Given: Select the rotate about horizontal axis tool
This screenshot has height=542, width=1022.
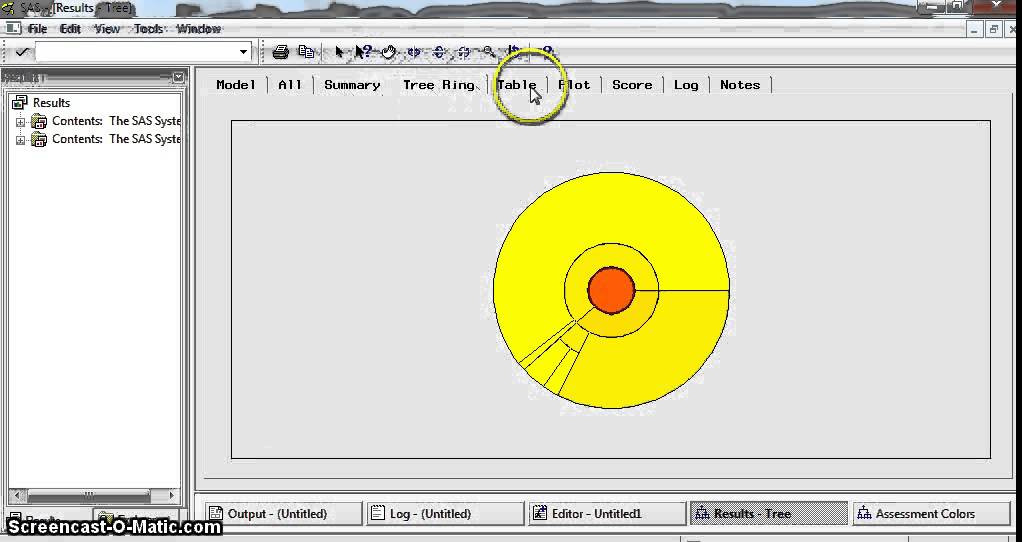Looking at the screenshot, I should (439, 52).
